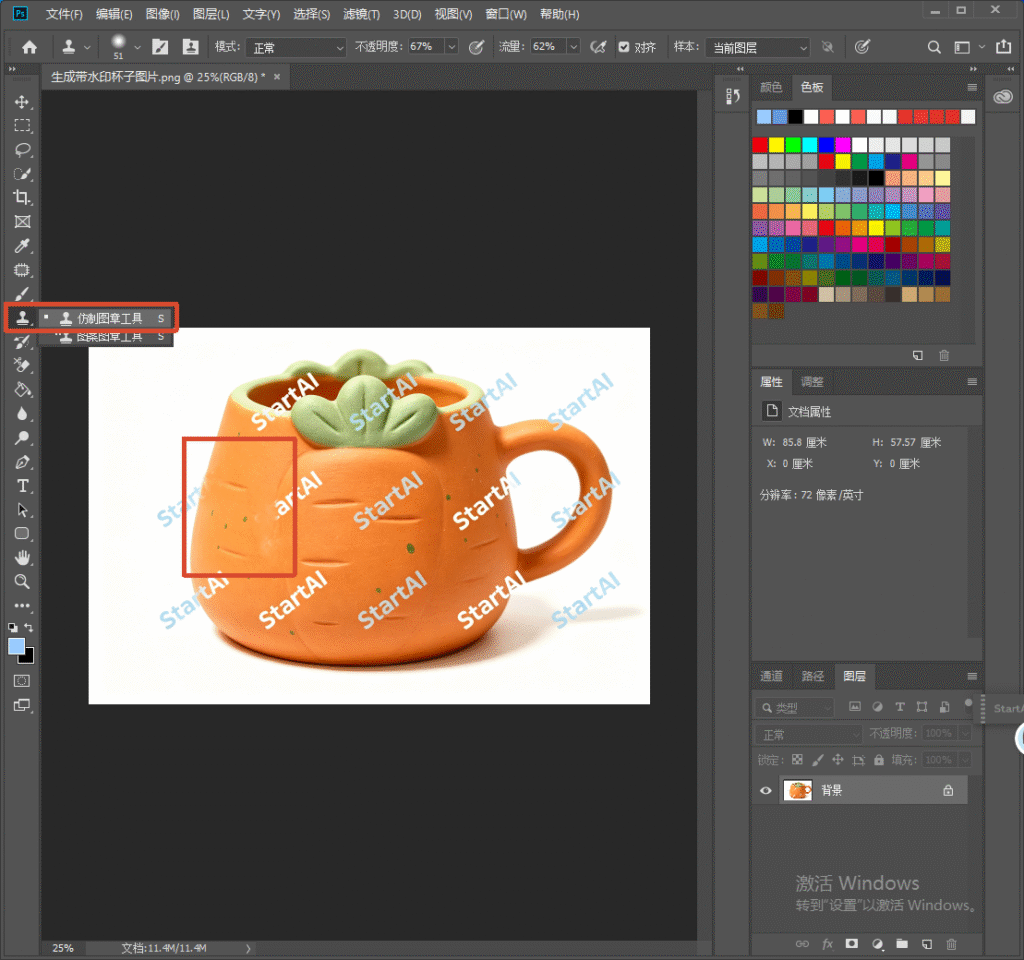Switch to the 路径 tab
Viewport: 1024px width, 960px height.
[812, 676]
